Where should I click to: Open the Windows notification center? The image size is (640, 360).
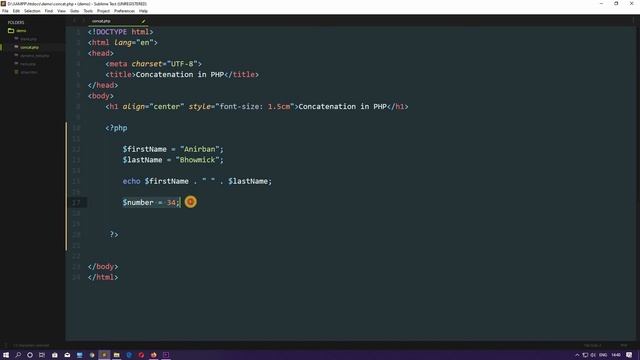(629, 355)
